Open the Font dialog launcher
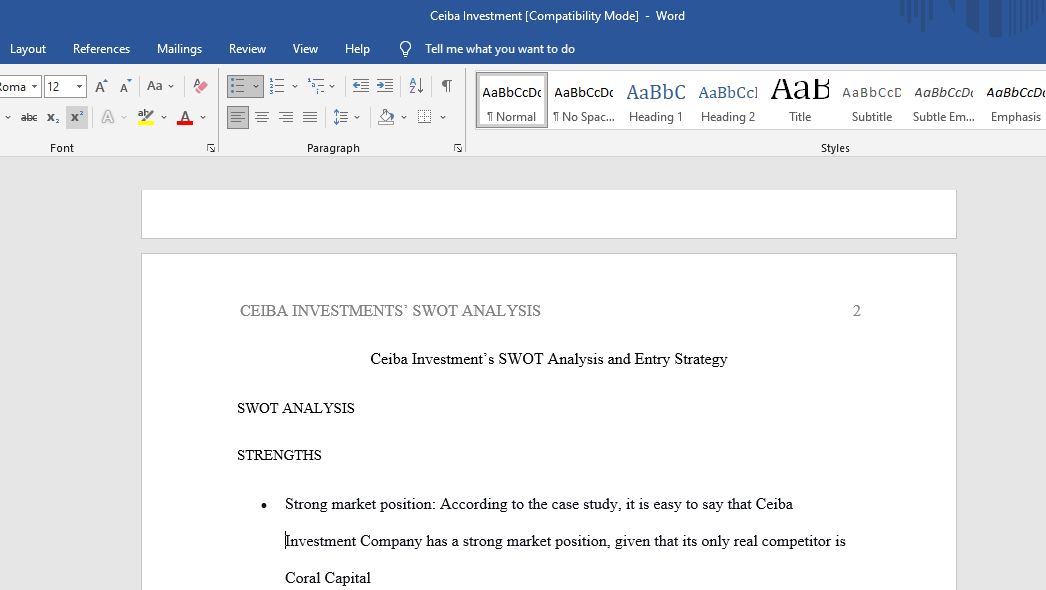1046x590 pixels. coord(211,148)
